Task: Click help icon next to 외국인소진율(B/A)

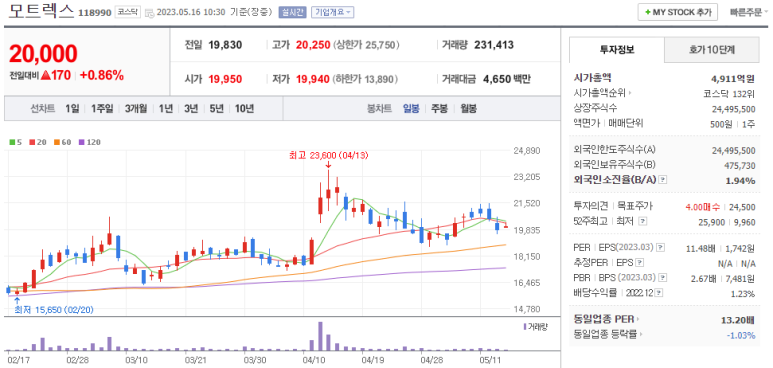Action: point(663,180)
